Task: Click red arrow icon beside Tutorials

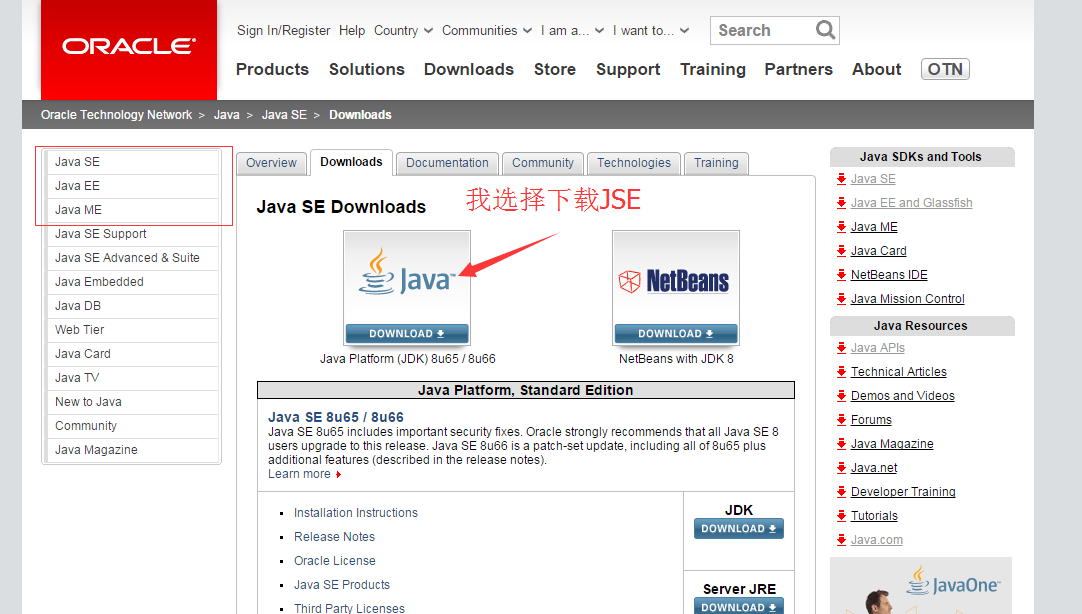Action: tap(841, 515)
